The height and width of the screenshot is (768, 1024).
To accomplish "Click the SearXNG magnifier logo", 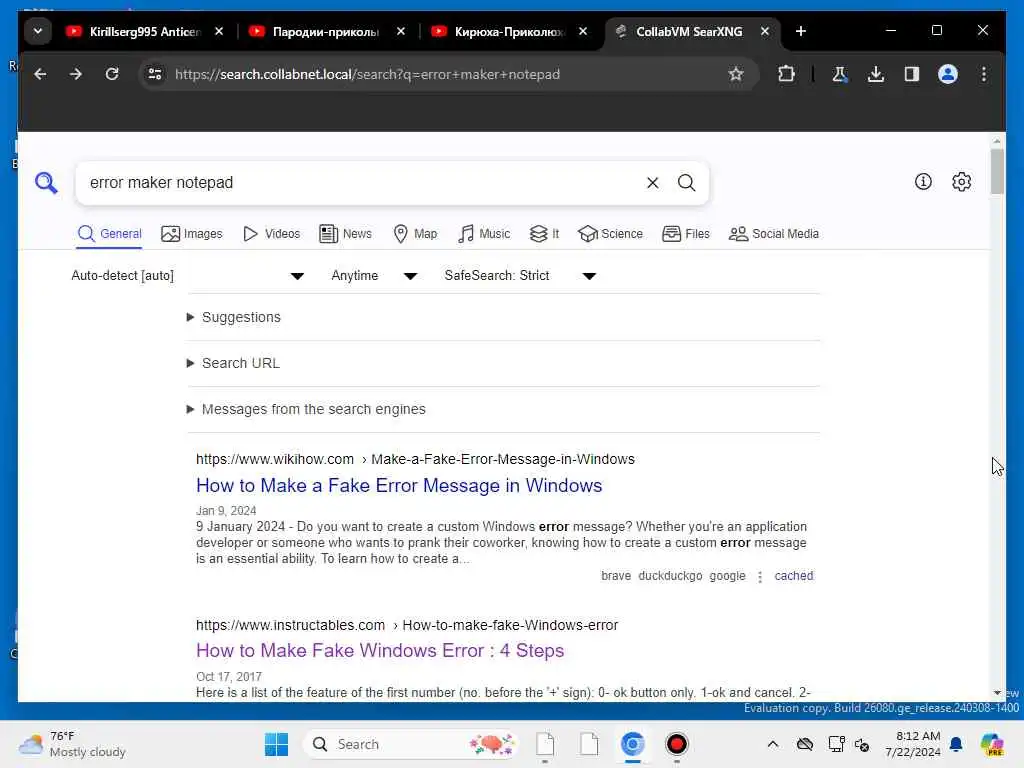I will tap(46, 183).
